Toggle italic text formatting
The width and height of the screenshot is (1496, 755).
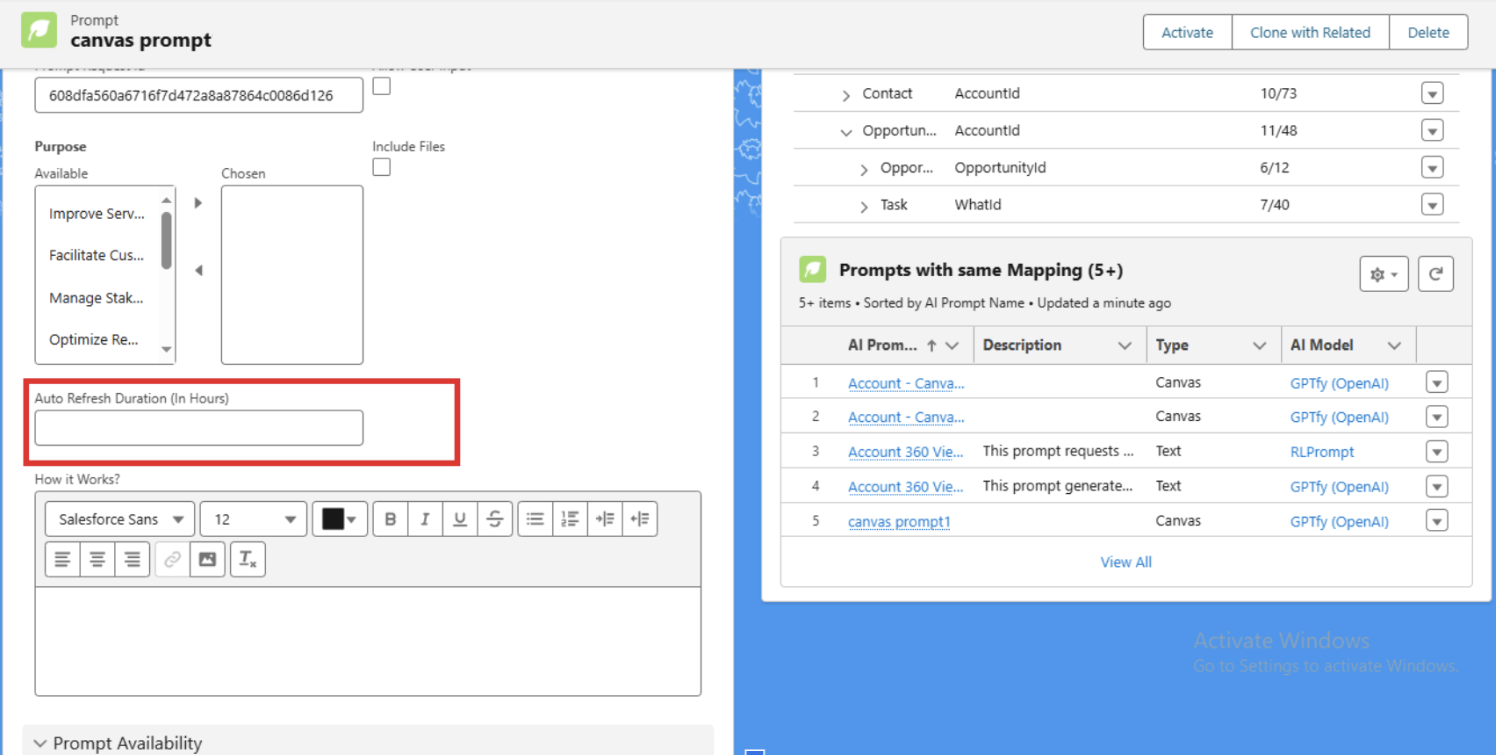(x=425, y=519)
